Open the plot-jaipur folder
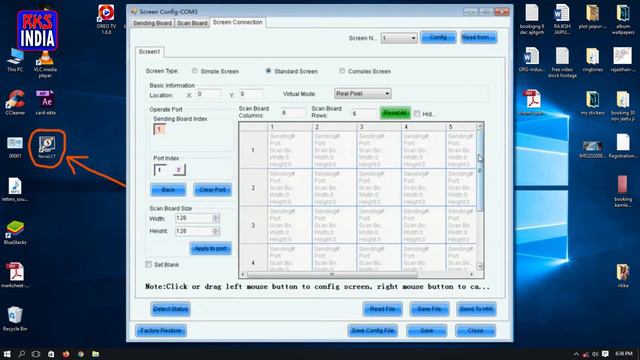Screen dimensions: 640x360 pos(593,17)
